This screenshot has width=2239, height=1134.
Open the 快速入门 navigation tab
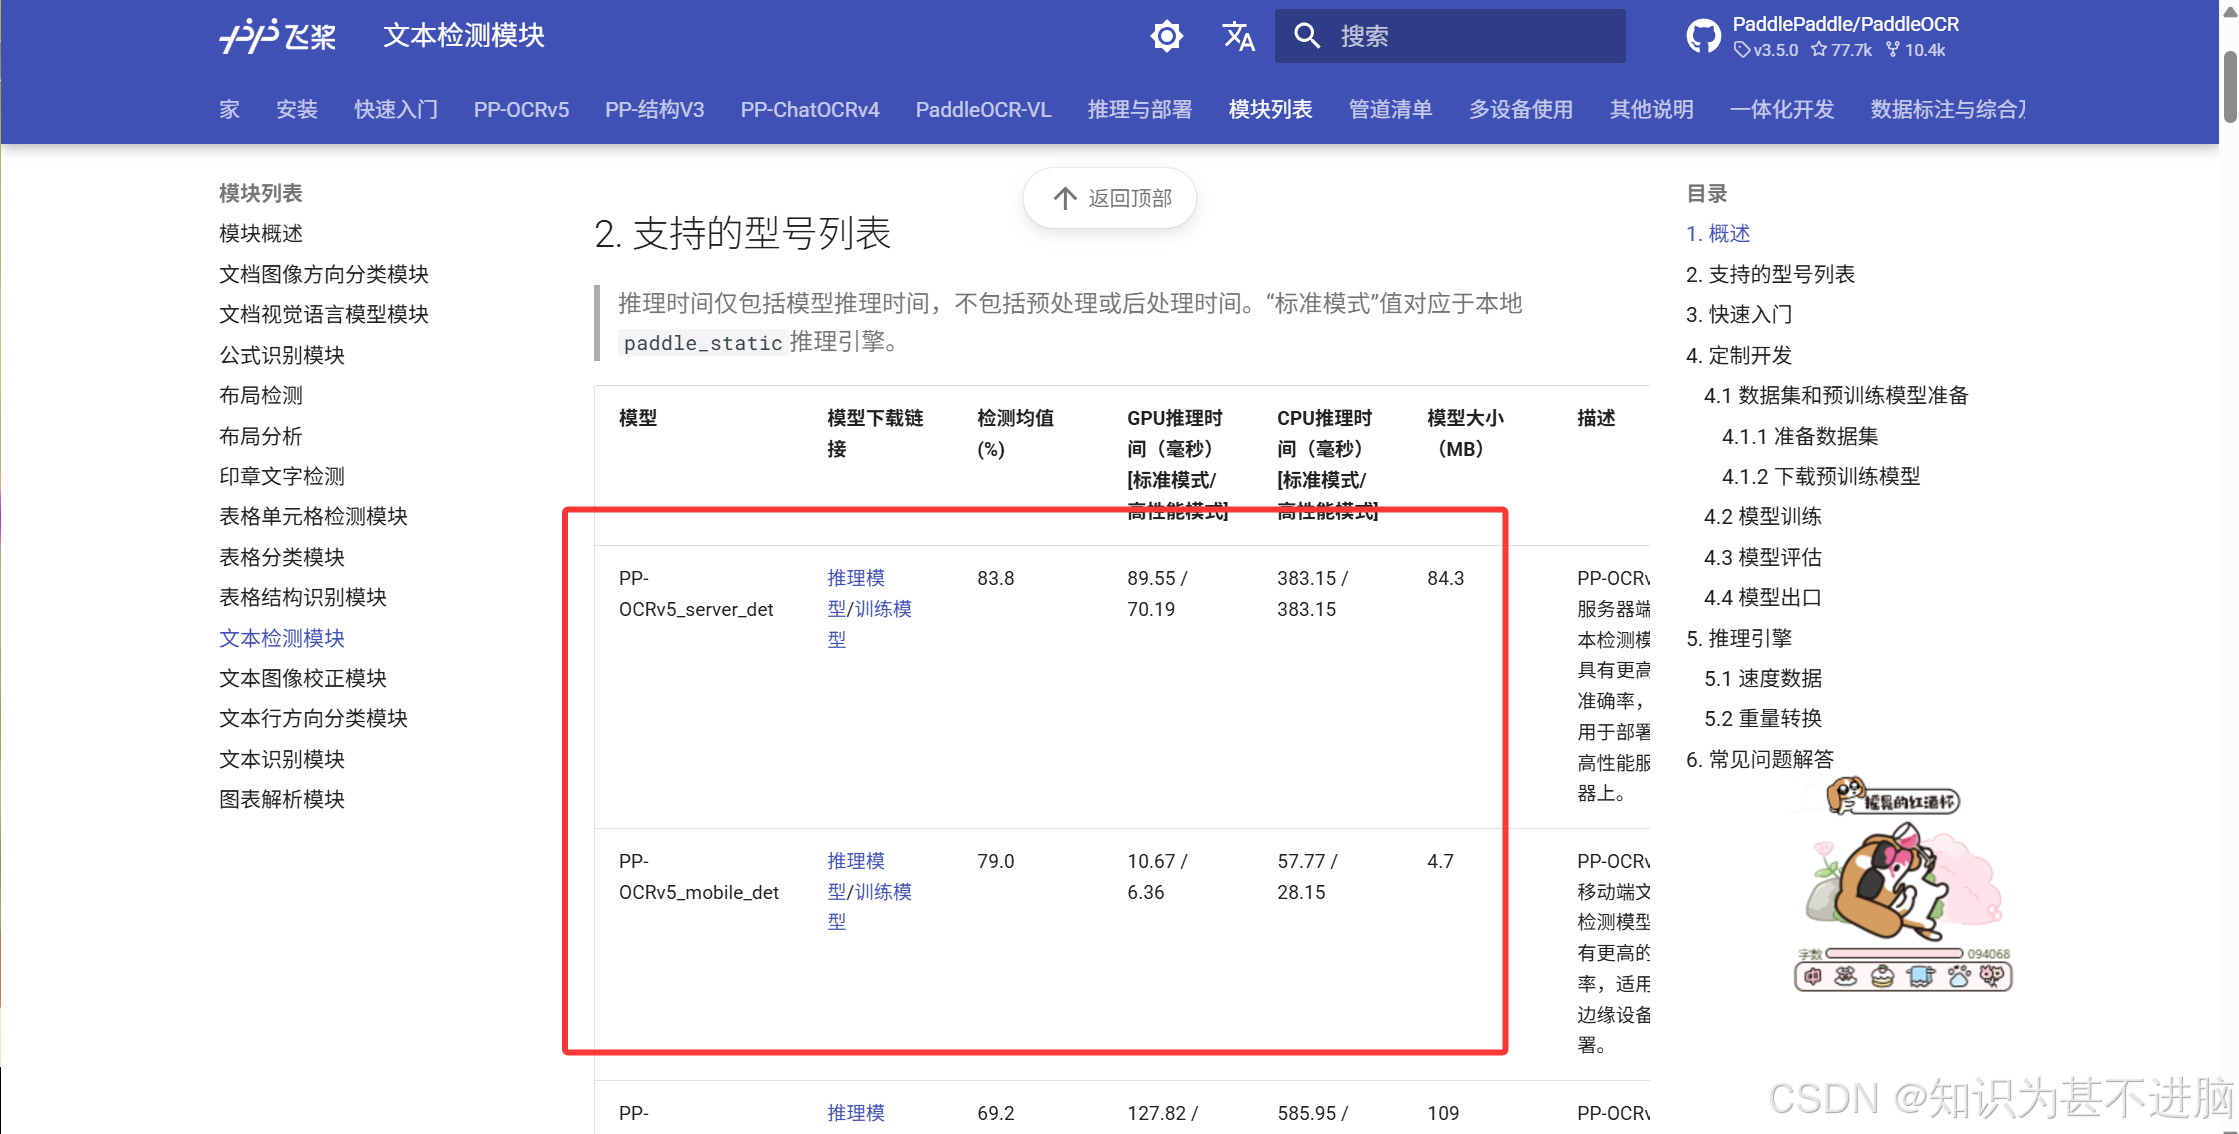pyautogui.click(x=396, y=110)
